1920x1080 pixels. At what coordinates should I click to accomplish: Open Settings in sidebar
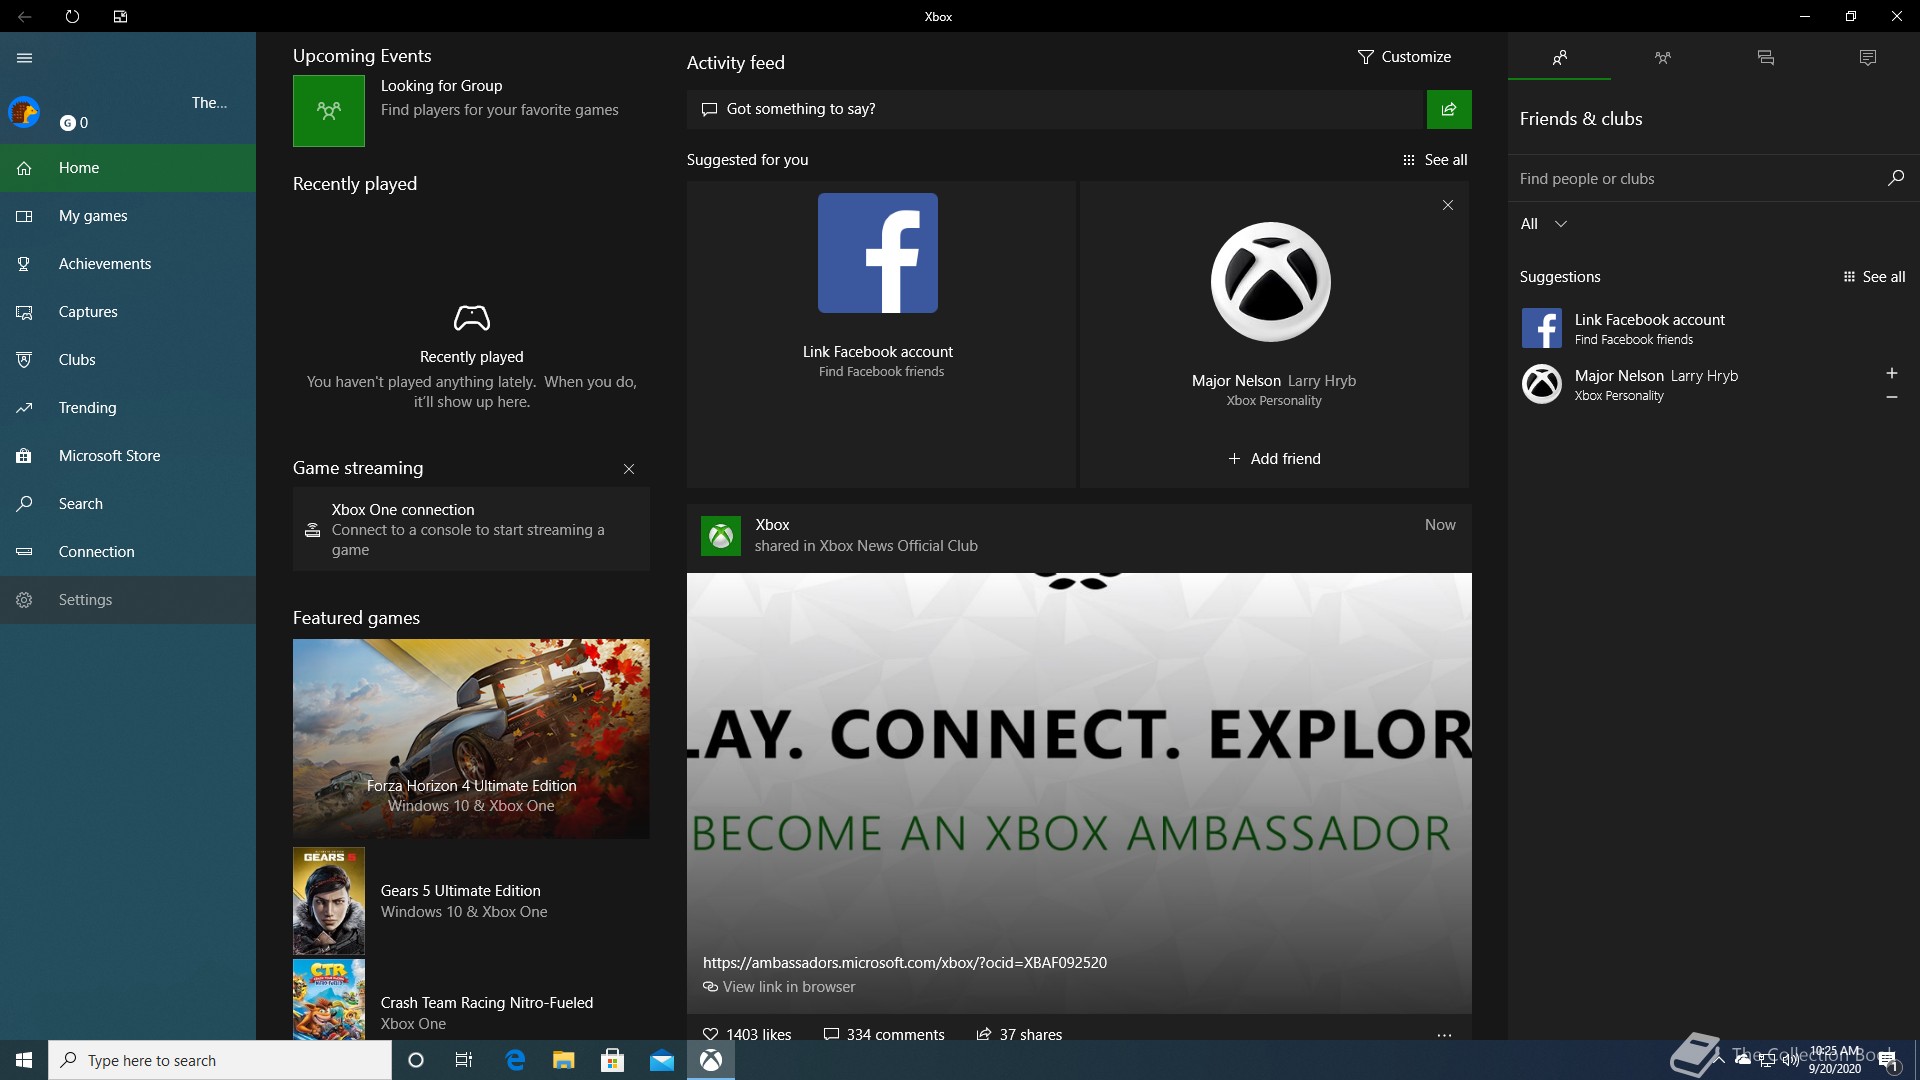(128, 600)
